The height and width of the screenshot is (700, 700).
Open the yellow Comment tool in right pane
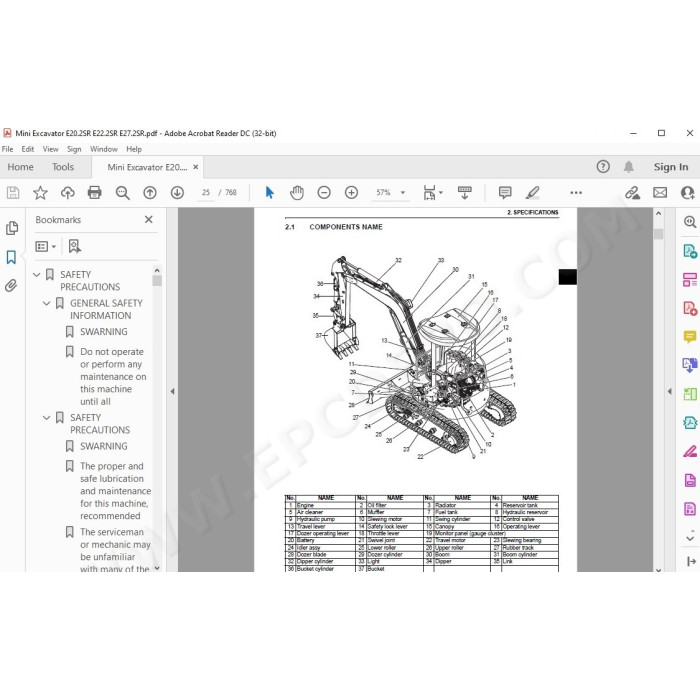click(690, 336)
